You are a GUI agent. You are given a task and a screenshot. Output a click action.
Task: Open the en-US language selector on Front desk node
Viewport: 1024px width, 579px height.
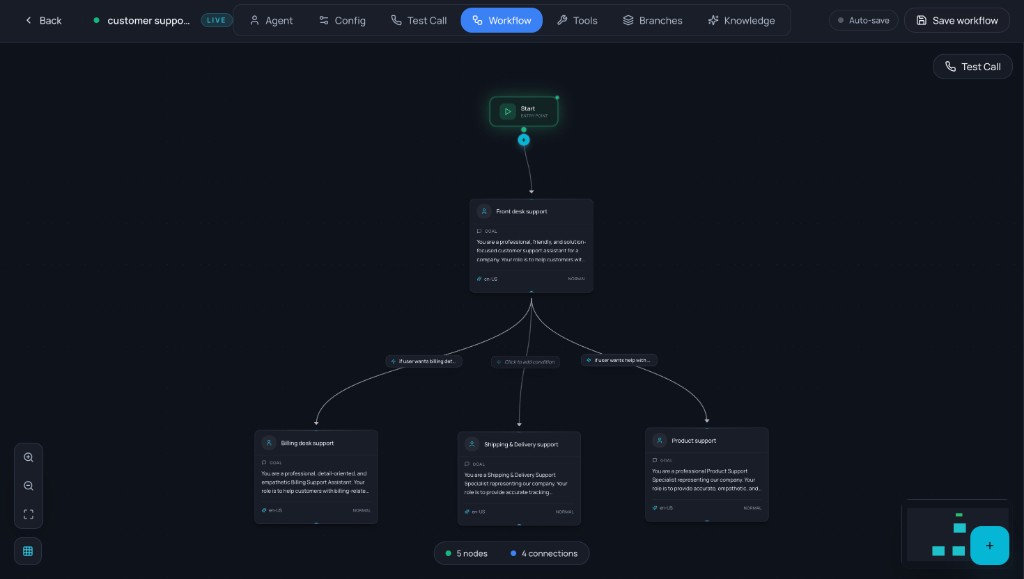coord(488,279)
